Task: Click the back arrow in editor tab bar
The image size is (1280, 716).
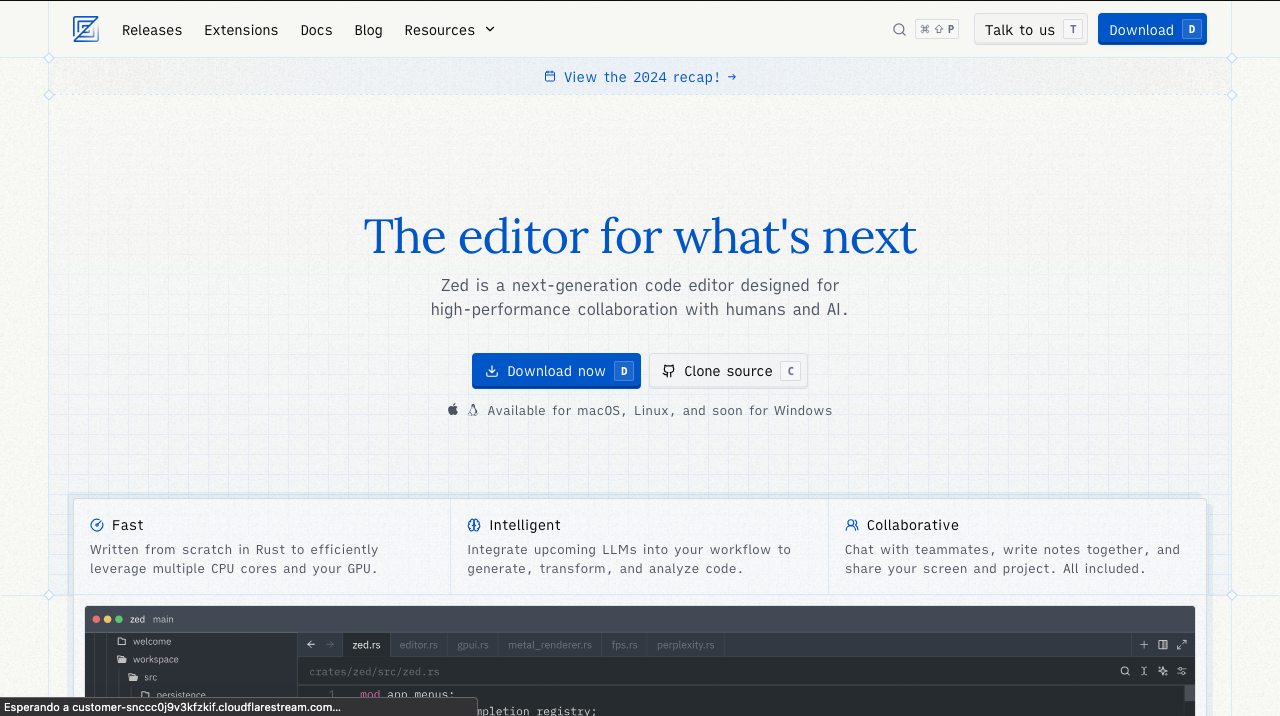Action: tap(311, 645)
